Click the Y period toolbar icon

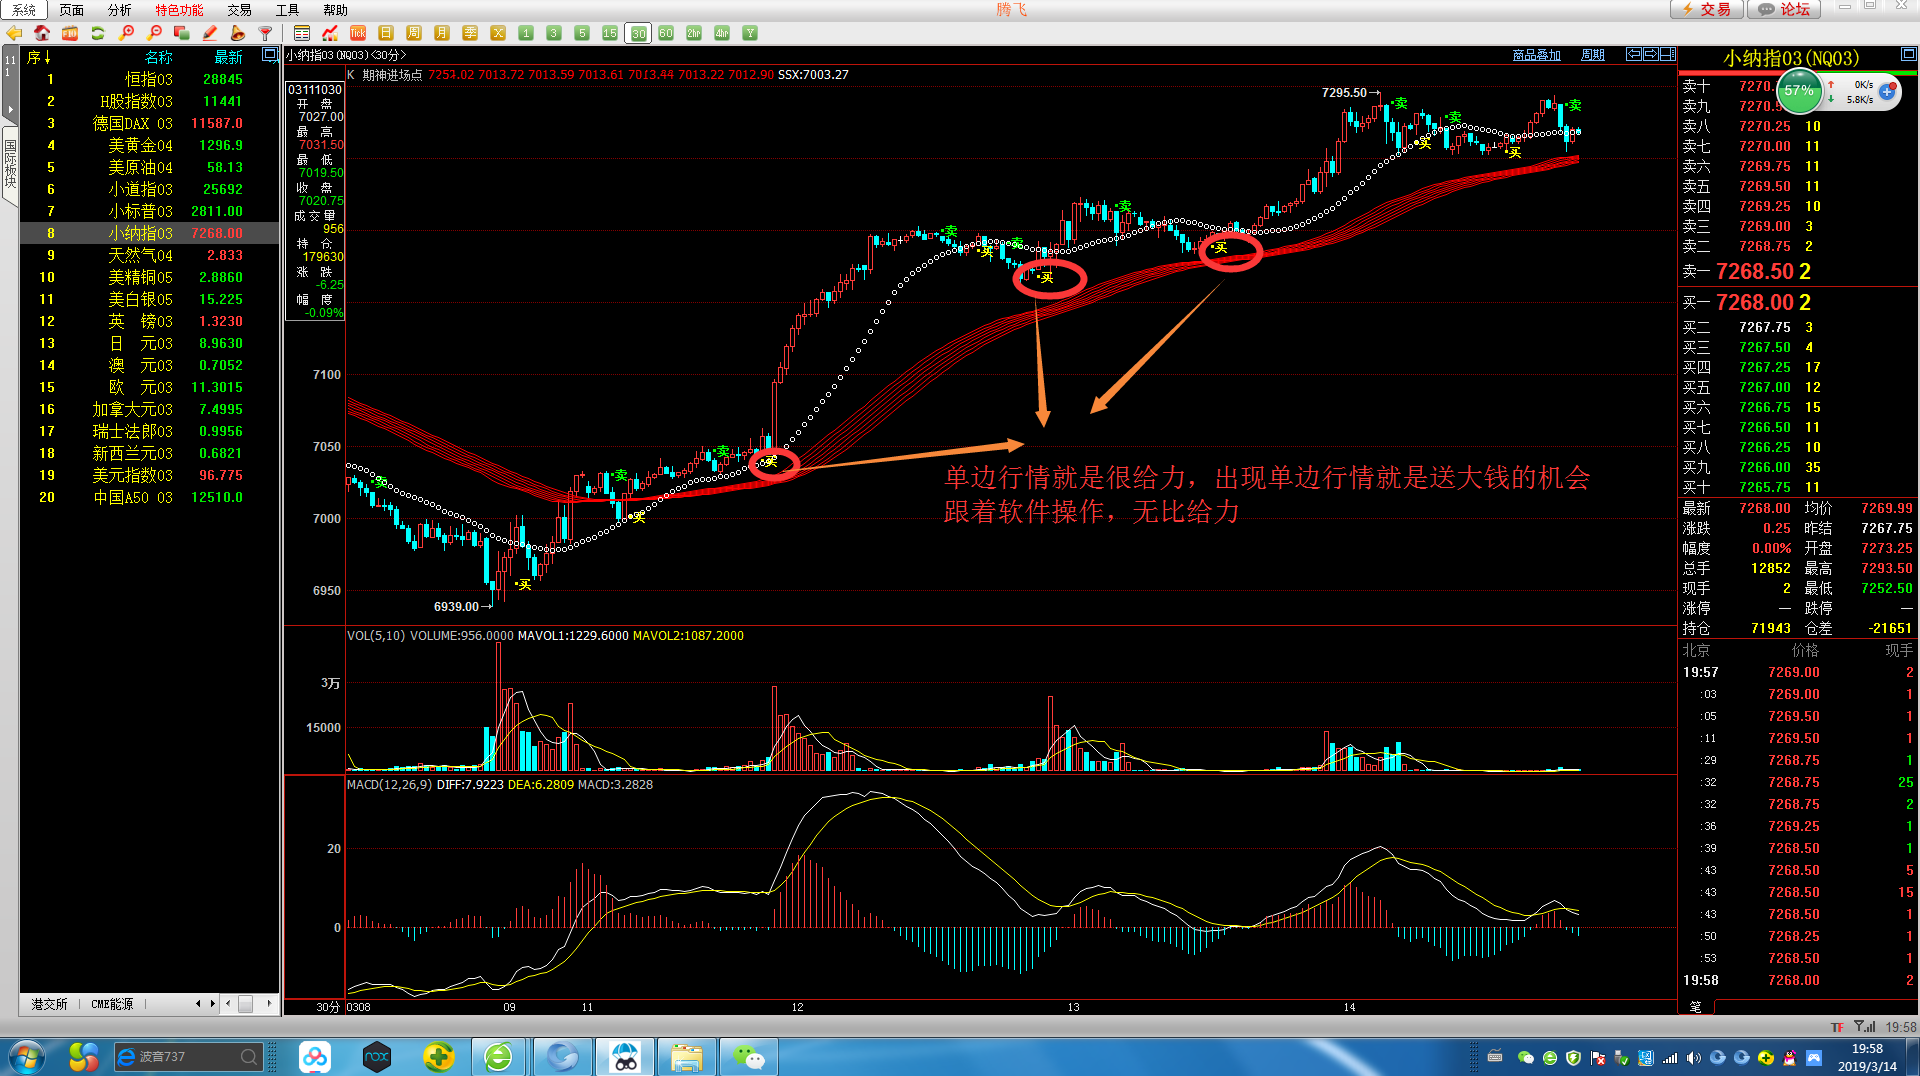click(x=750, y=33)
